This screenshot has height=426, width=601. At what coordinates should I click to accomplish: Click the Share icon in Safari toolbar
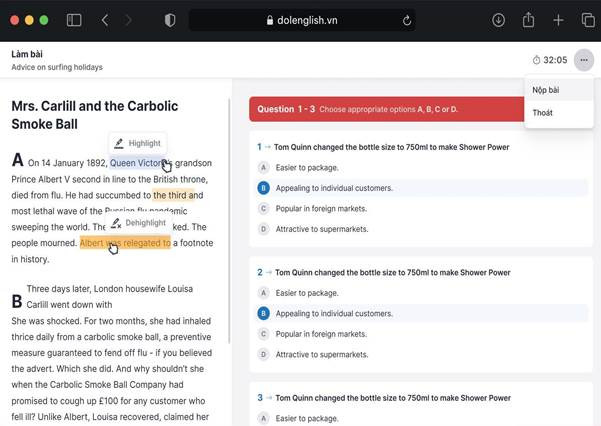(x=528, y=20)
